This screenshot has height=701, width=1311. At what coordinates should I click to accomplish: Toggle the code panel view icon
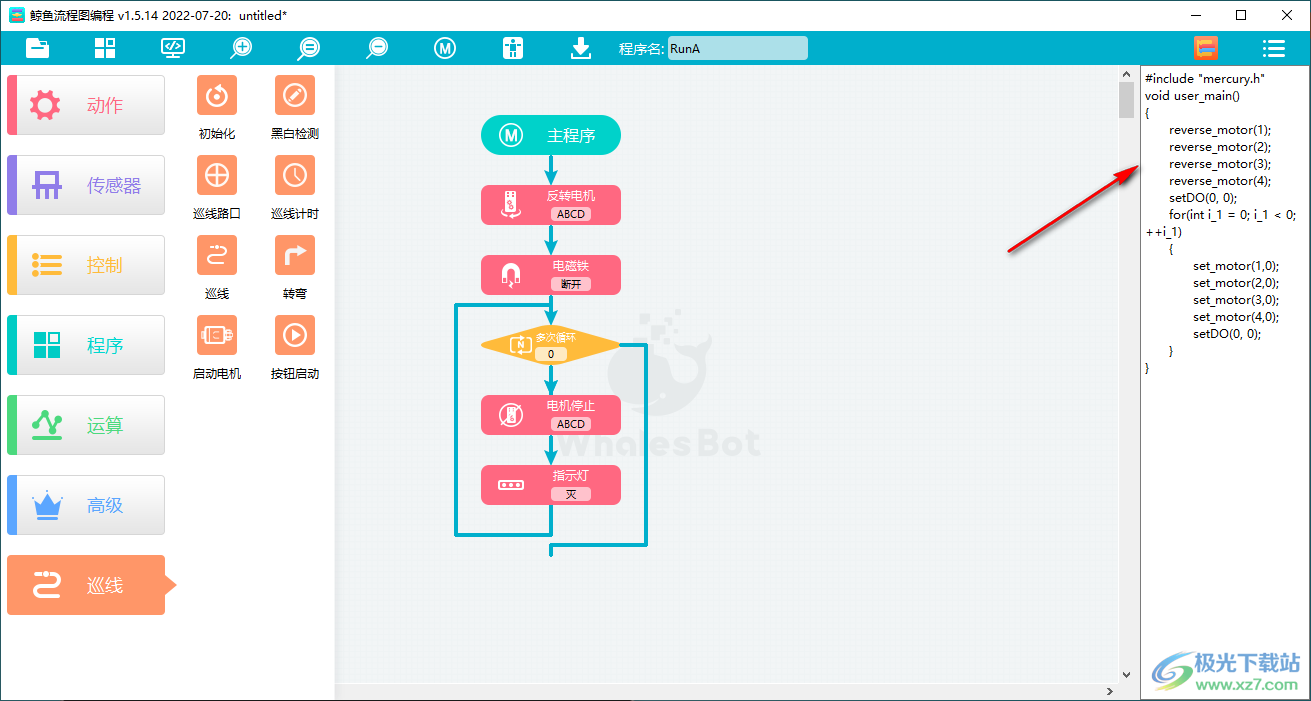pyautogui.click(x=1205, y=48)
